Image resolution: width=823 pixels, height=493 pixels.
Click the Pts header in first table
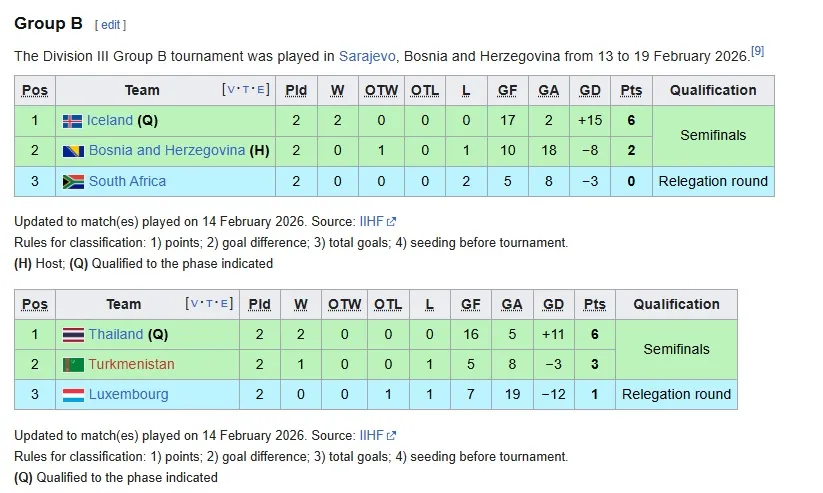tap(631, 90)
